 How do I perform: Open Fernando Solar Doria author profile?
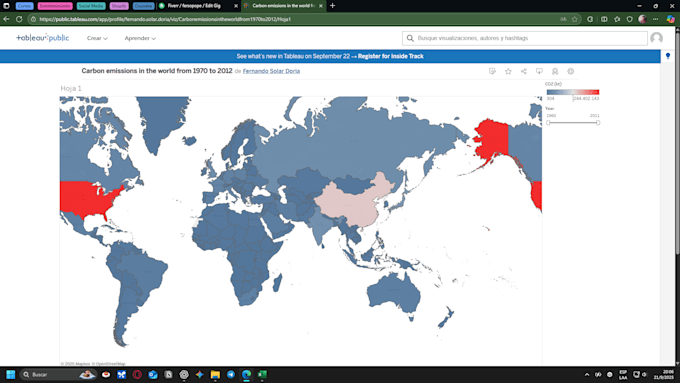click(271, 71)
